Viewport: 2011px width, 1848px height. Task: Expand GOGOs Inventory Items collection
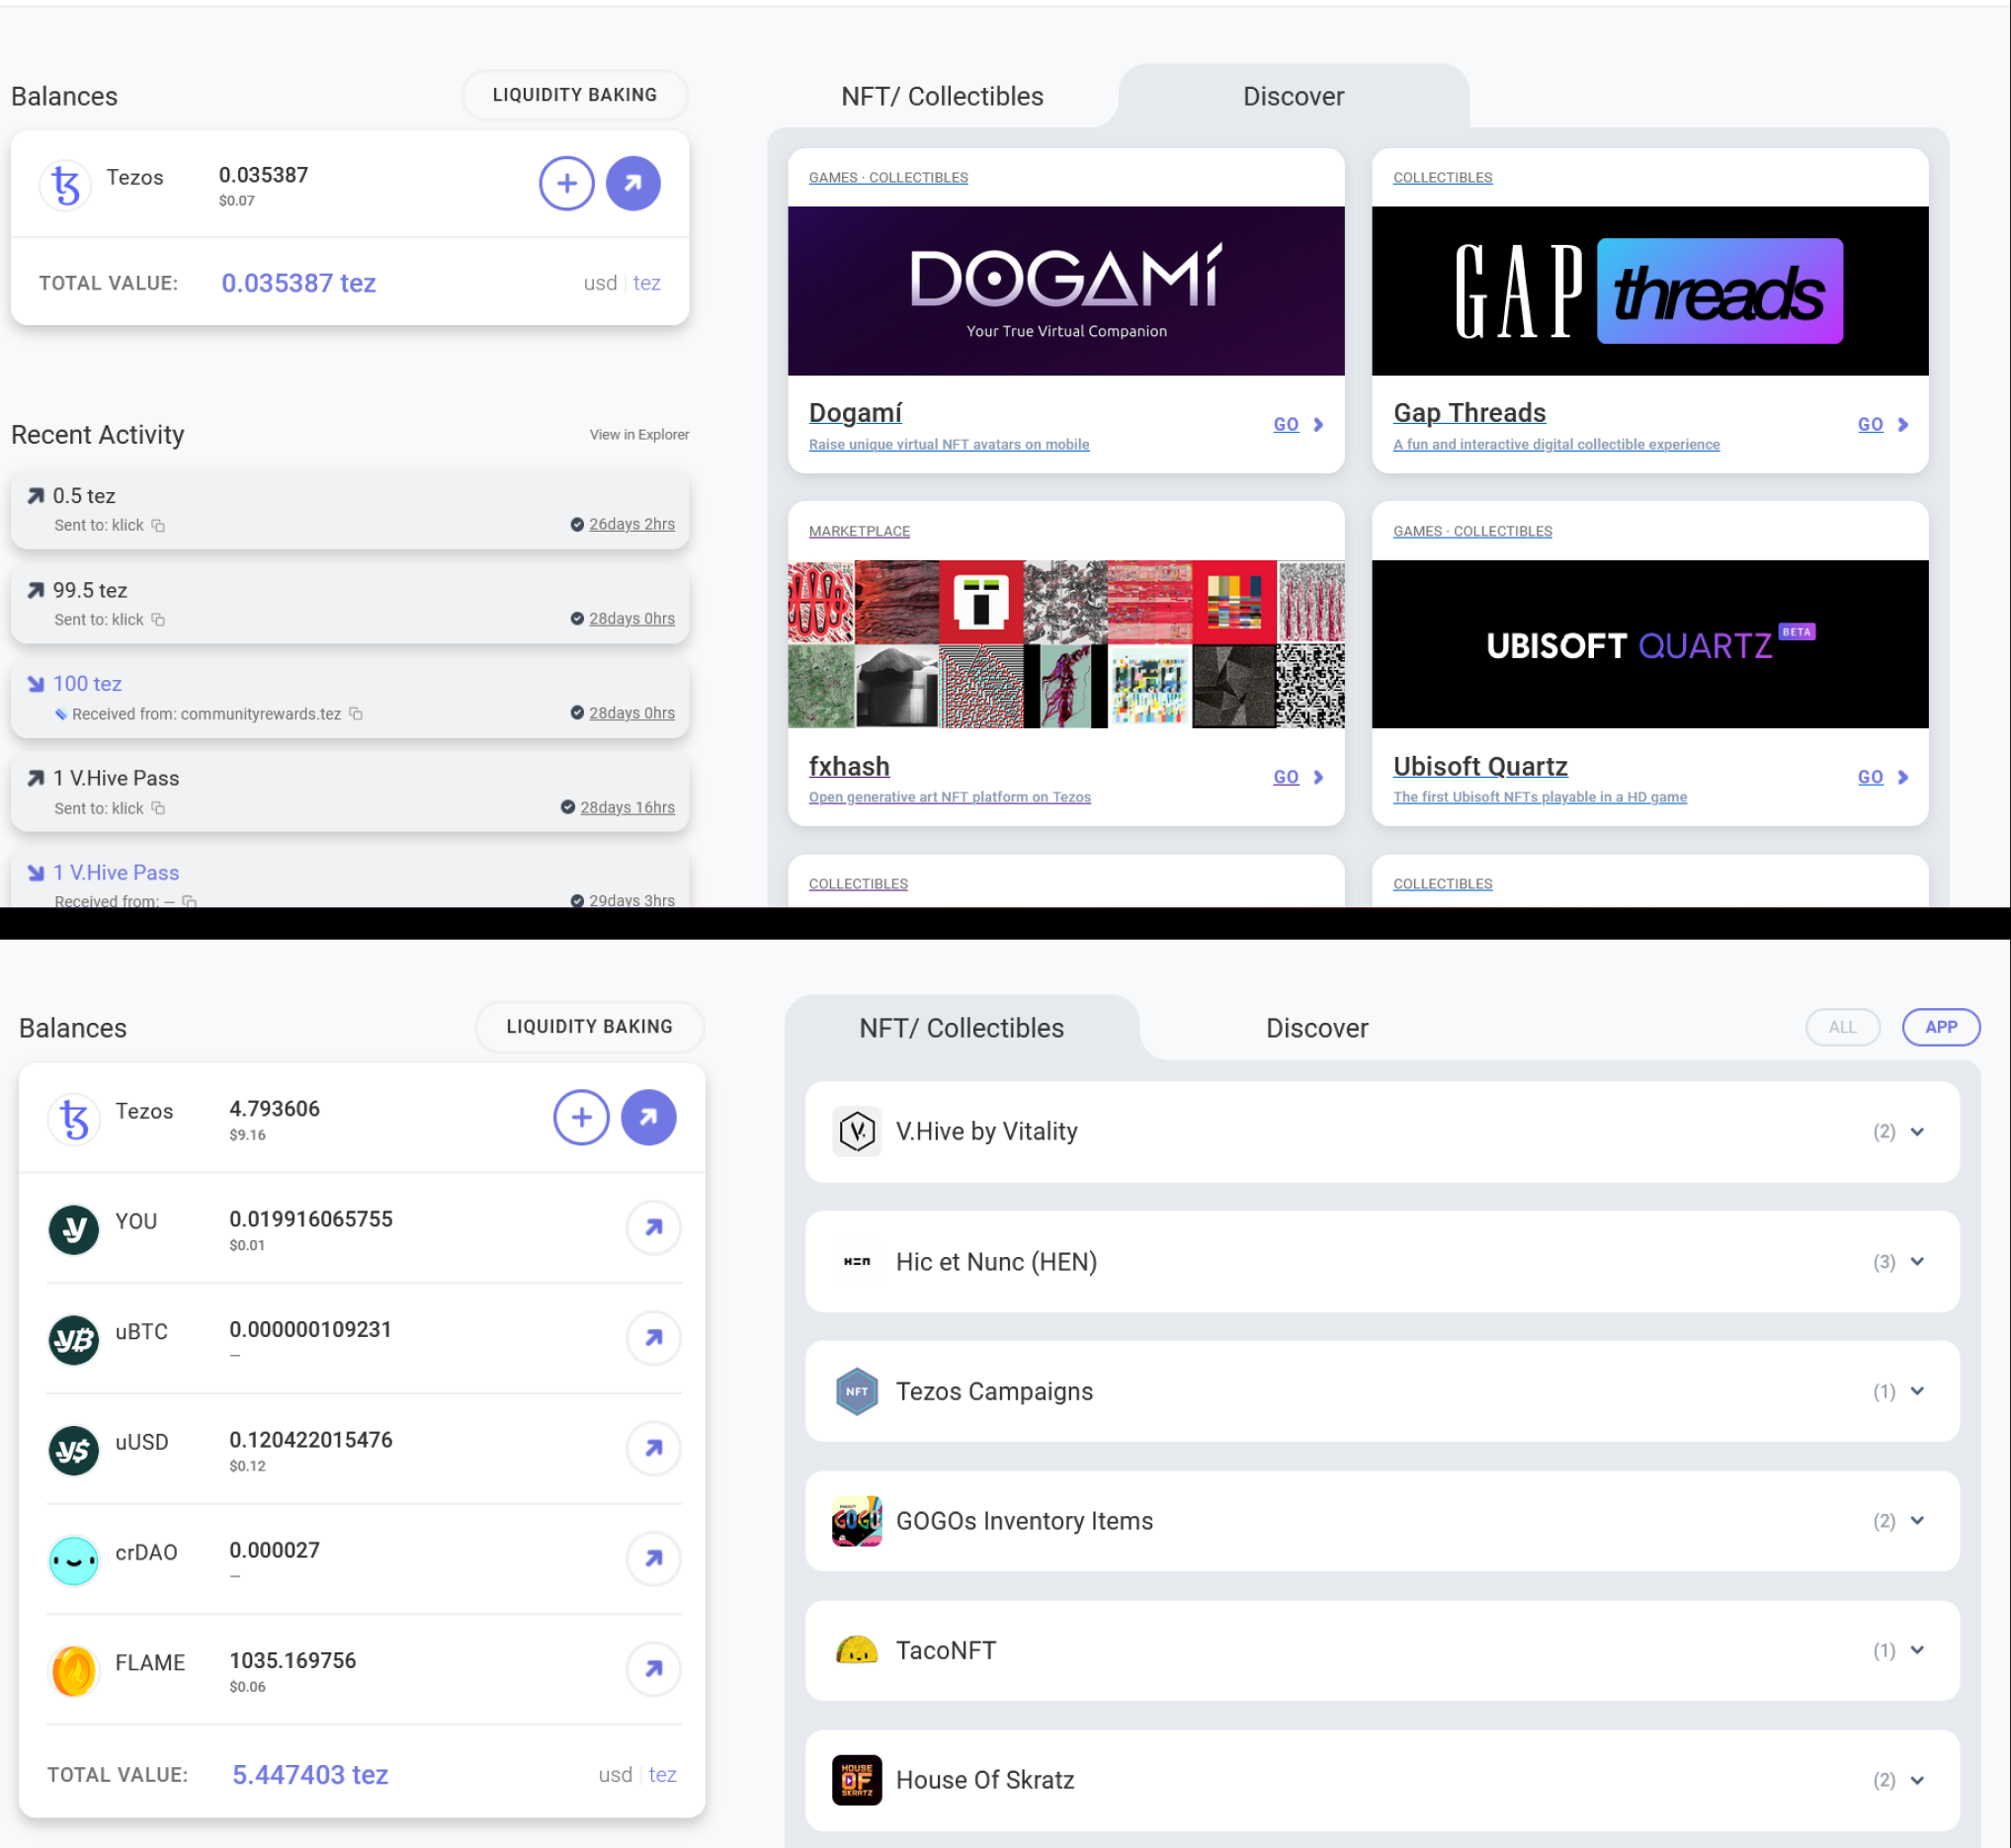[x=1917, y=1520]
